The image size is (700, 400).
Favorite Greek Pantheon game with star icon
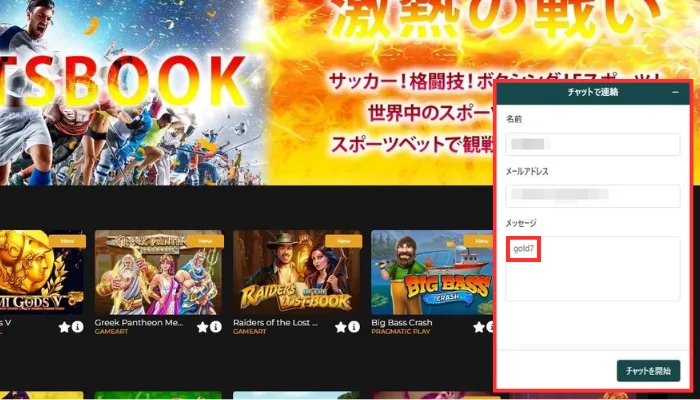203,327
